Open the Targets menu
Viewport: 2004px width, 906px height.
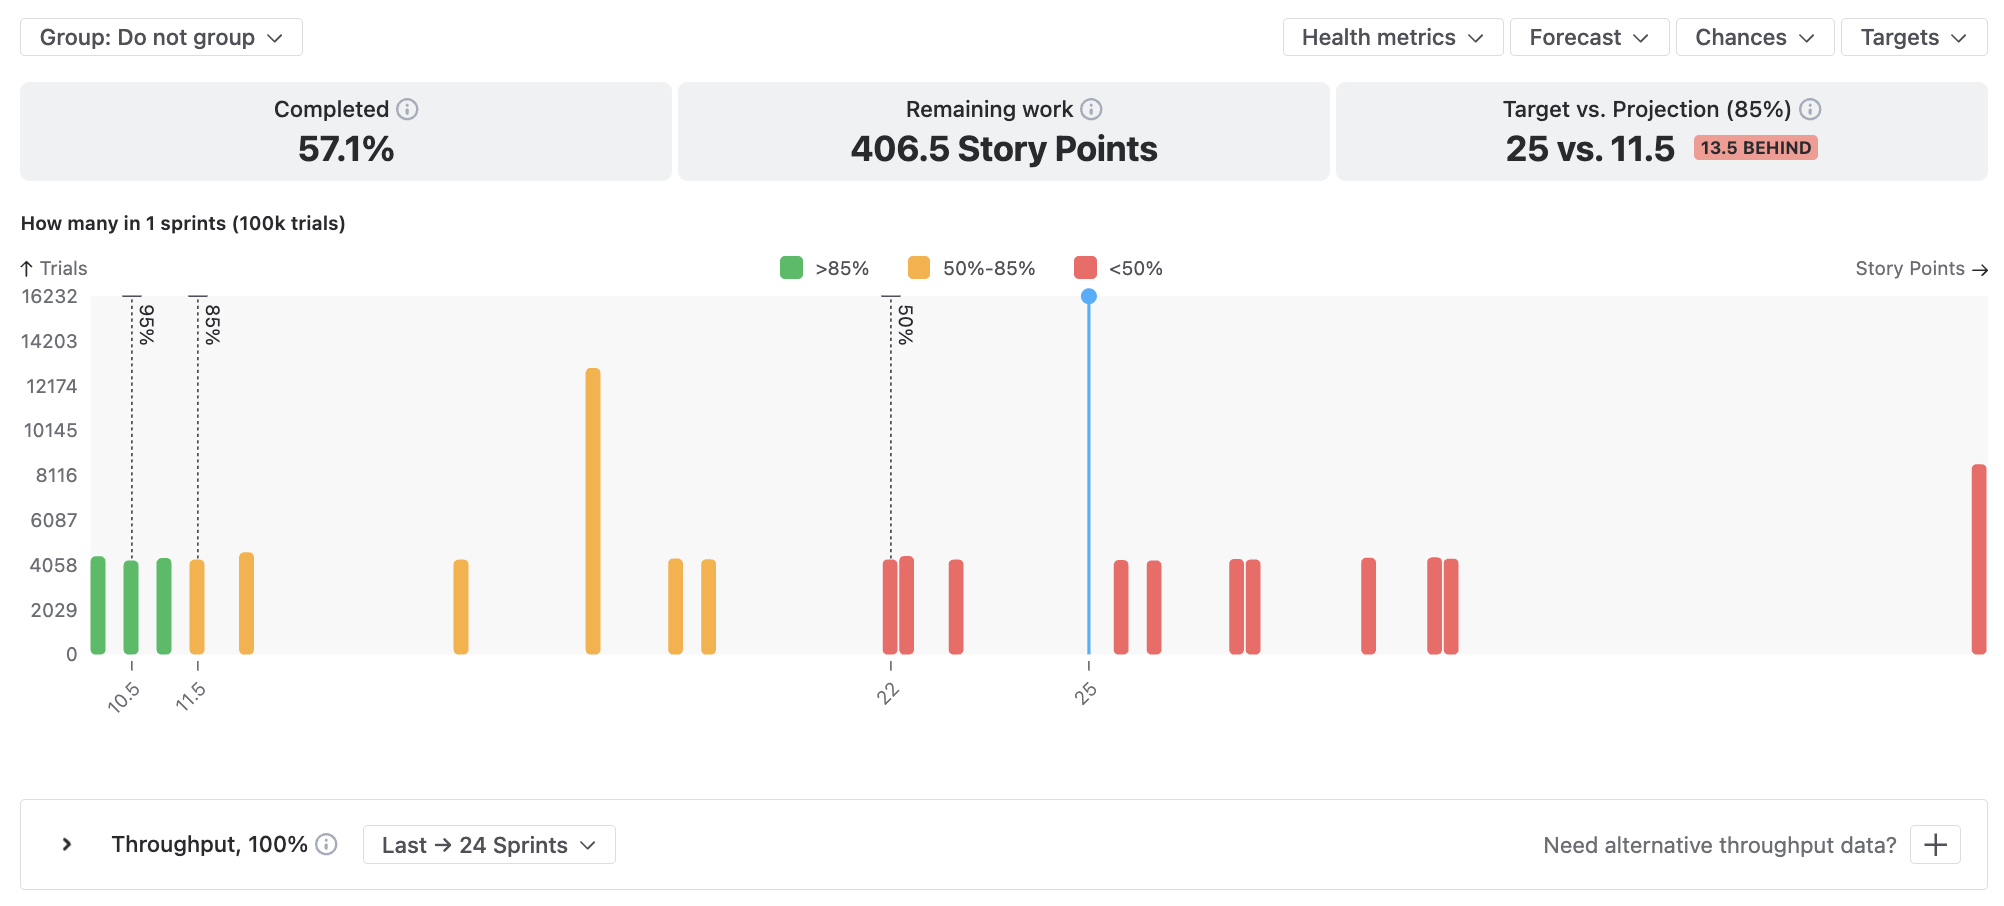[1914, 37]
